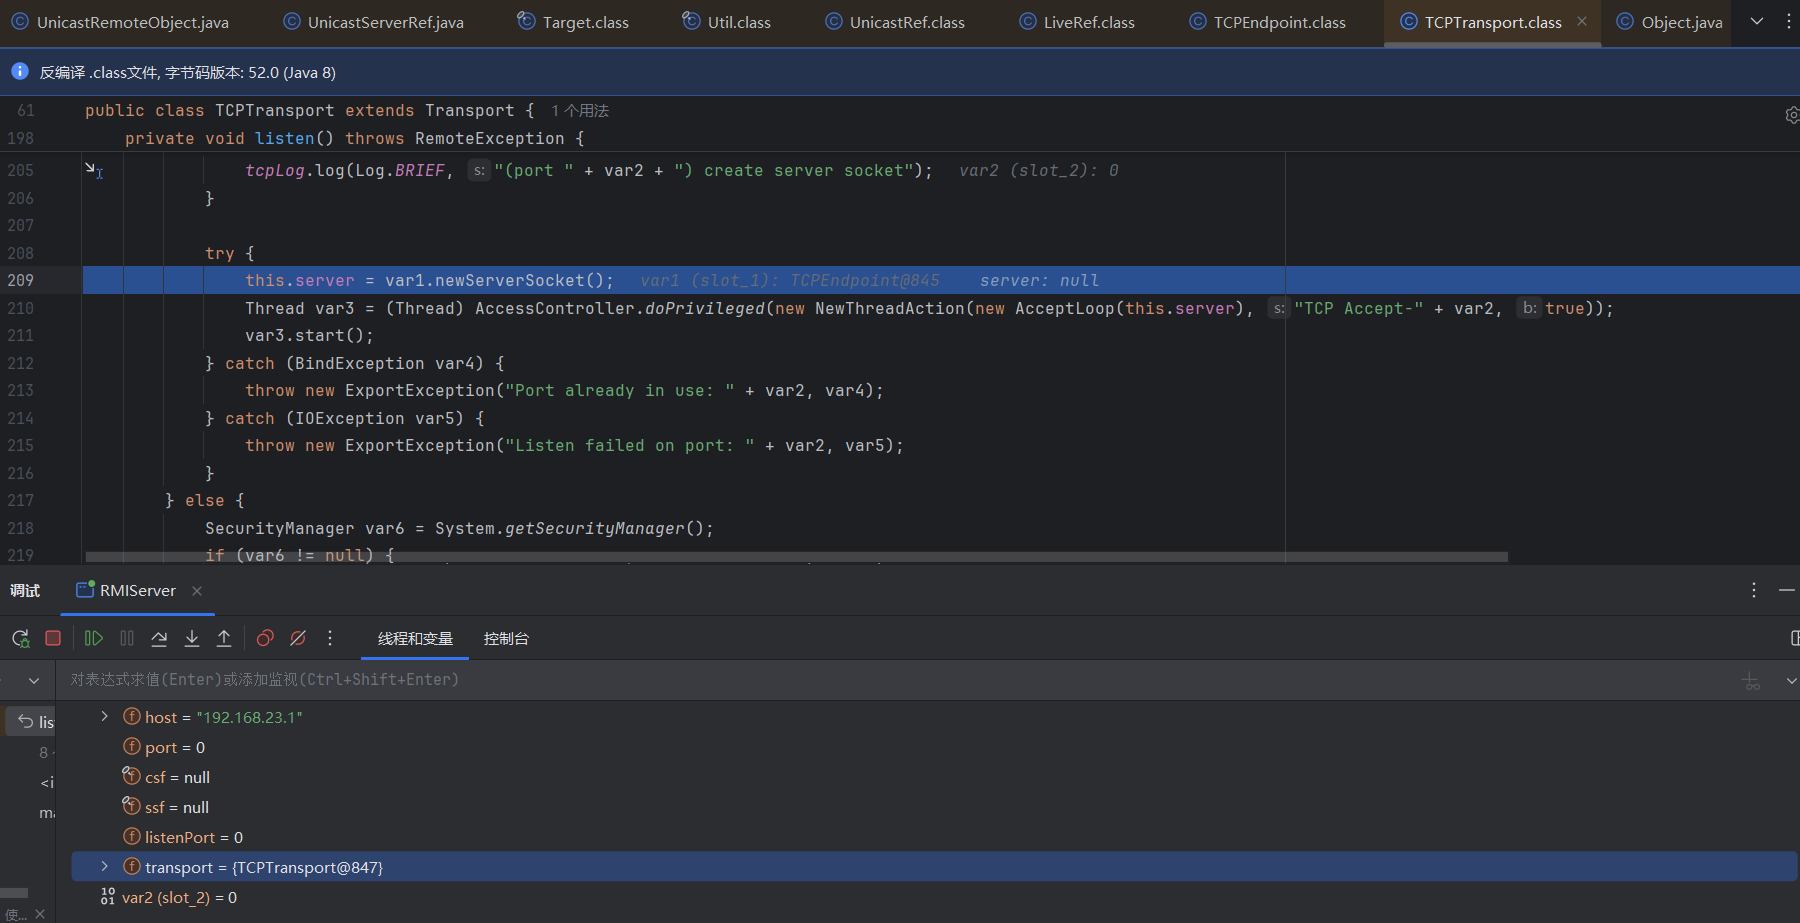
Task: Close the RMIServer debug tab
Action: [x=197, y=591]
